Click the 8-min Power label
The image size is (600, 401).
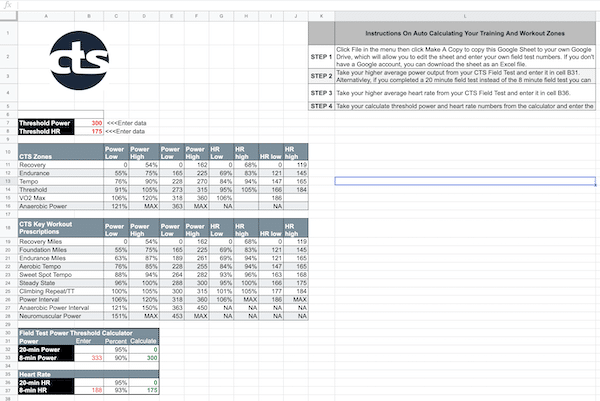(x=46, y=358)
